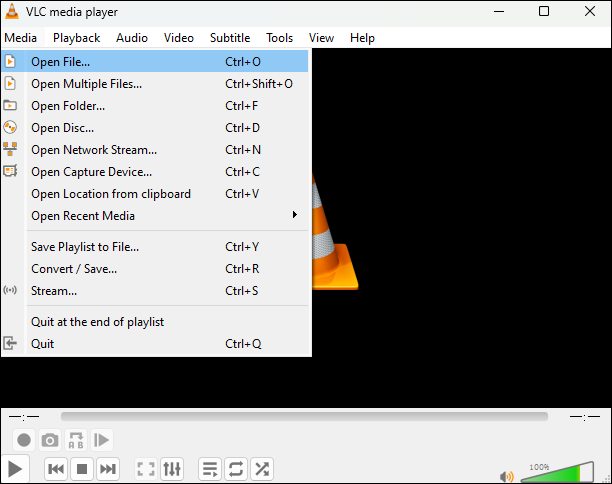Screen dimensions: 612x484
Task: Start playback with the Play button
Action: coord(15,469)
